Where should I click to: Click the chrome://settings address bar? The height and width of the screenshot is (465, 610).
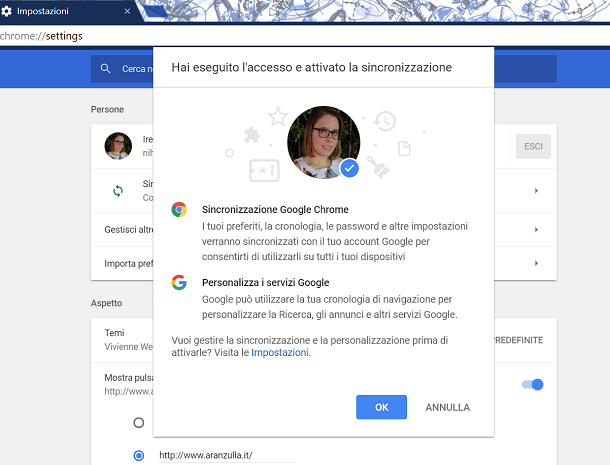click(x=303, y=36)
